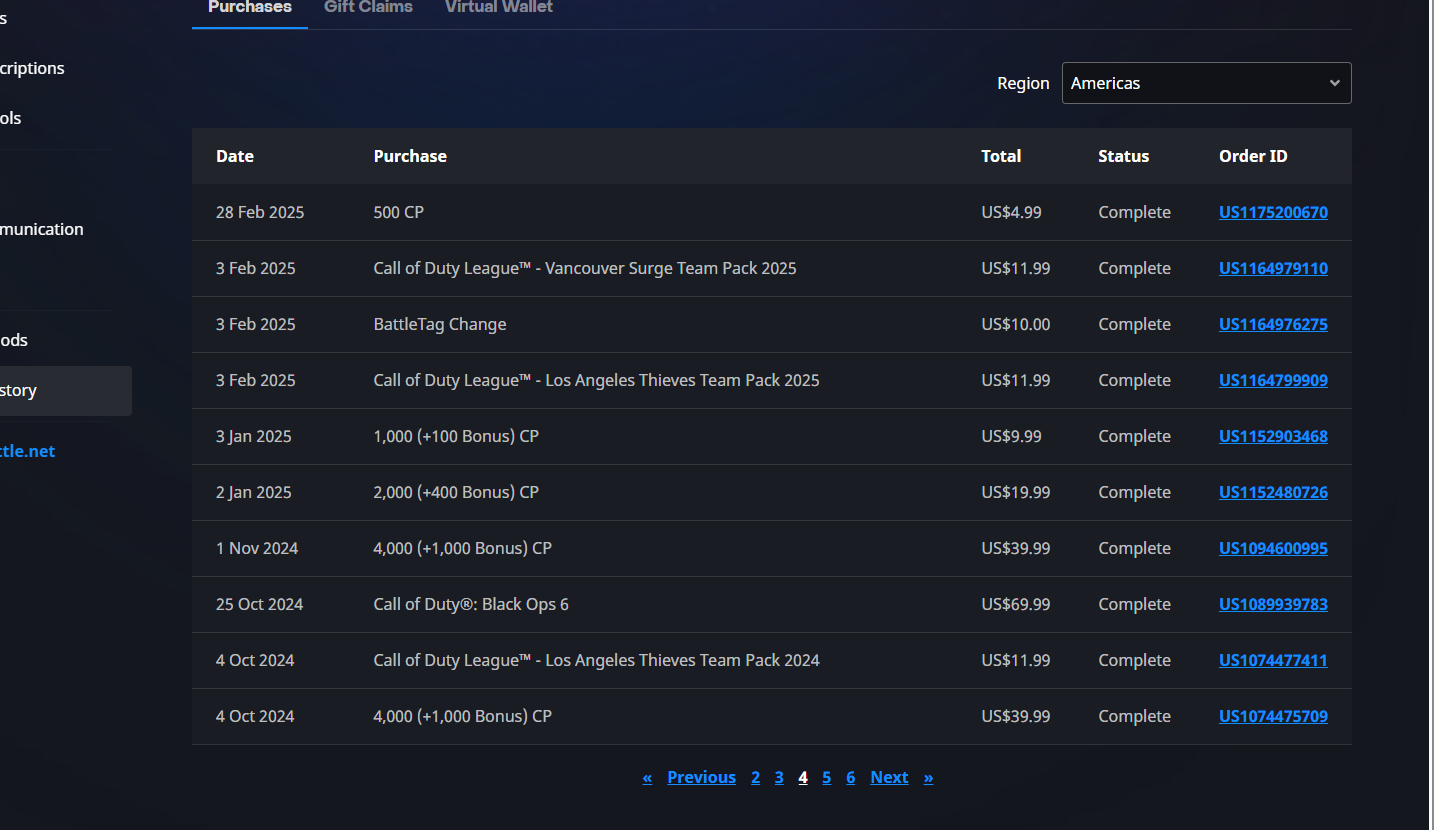1434x830 pixels.
Task: Select the BattleTag Change purchase
Action: pos(440,324)
